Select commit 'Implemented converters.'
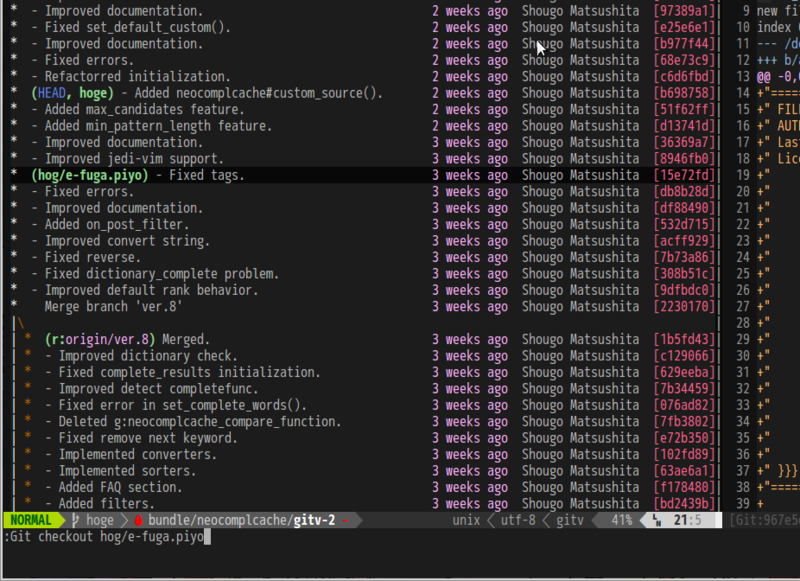 [x=138, y=454]
